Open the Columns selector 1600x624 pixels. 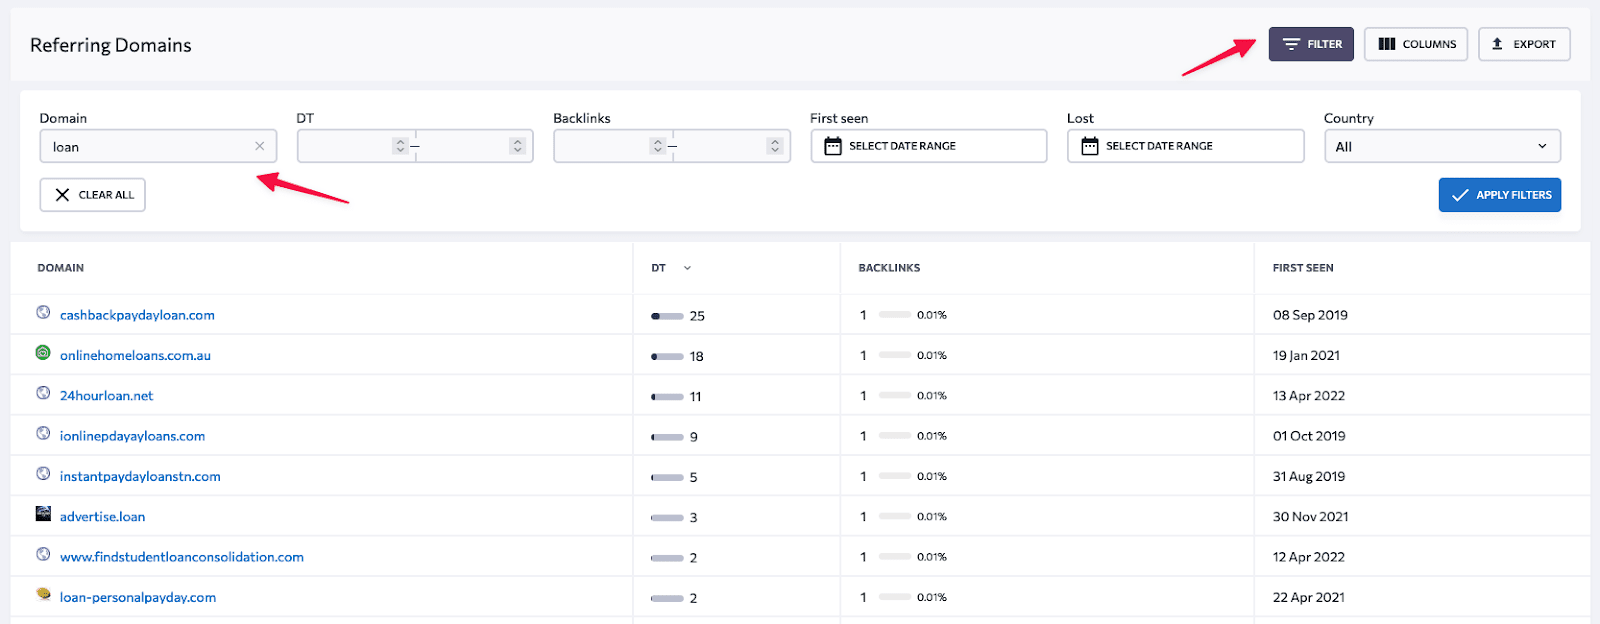point(1416,44)
